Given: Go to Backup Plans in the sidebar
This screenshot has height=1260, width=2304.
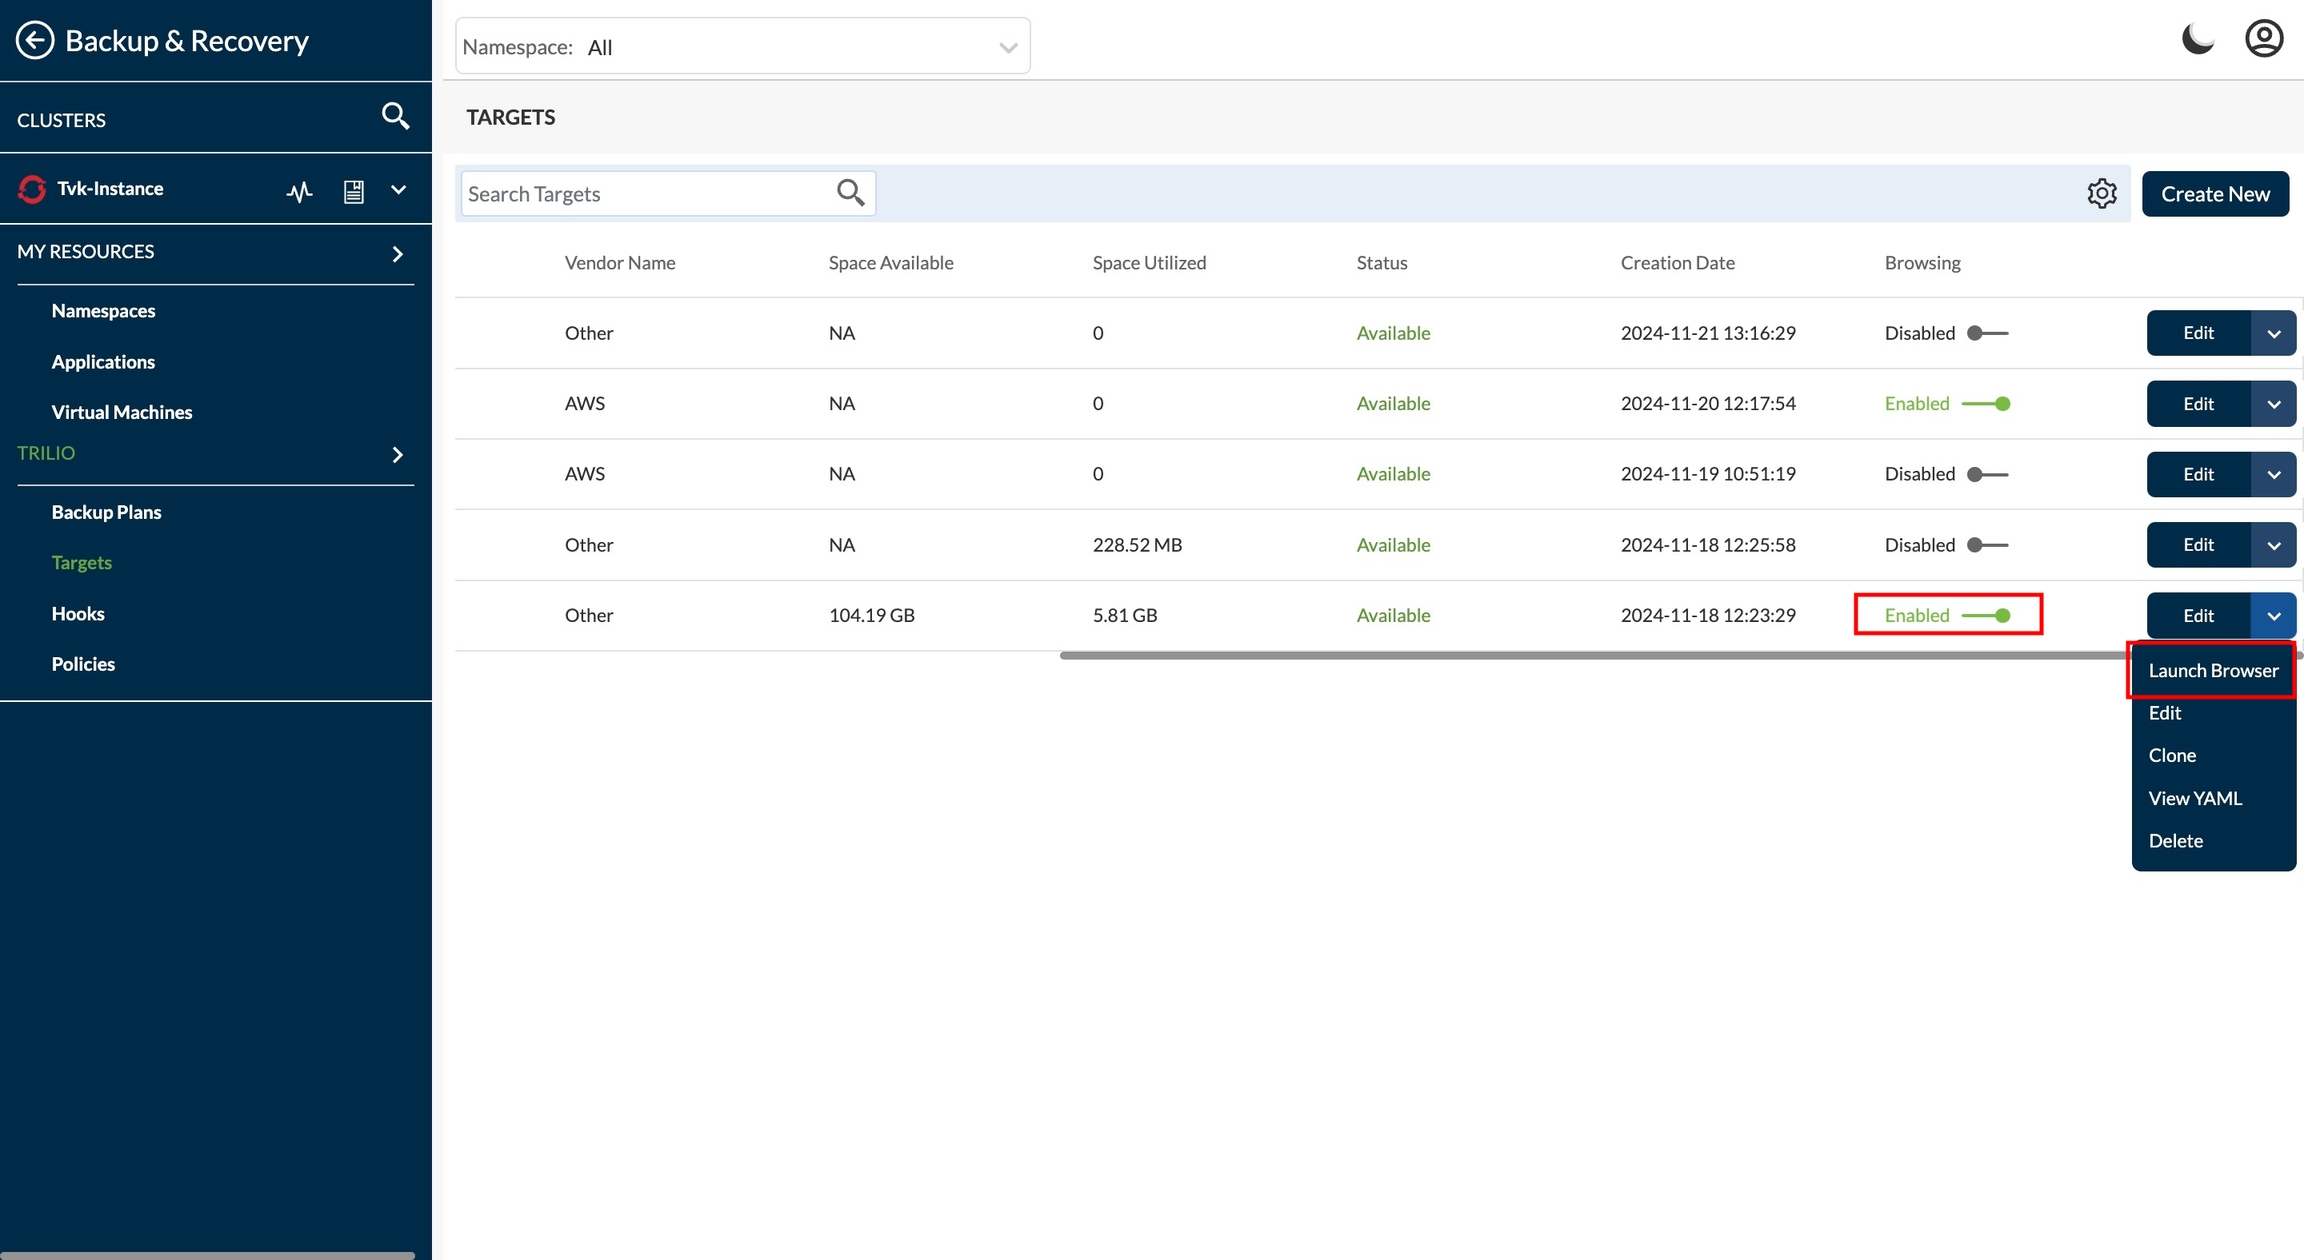Looking at the screenshot, I should pos(106,512).
